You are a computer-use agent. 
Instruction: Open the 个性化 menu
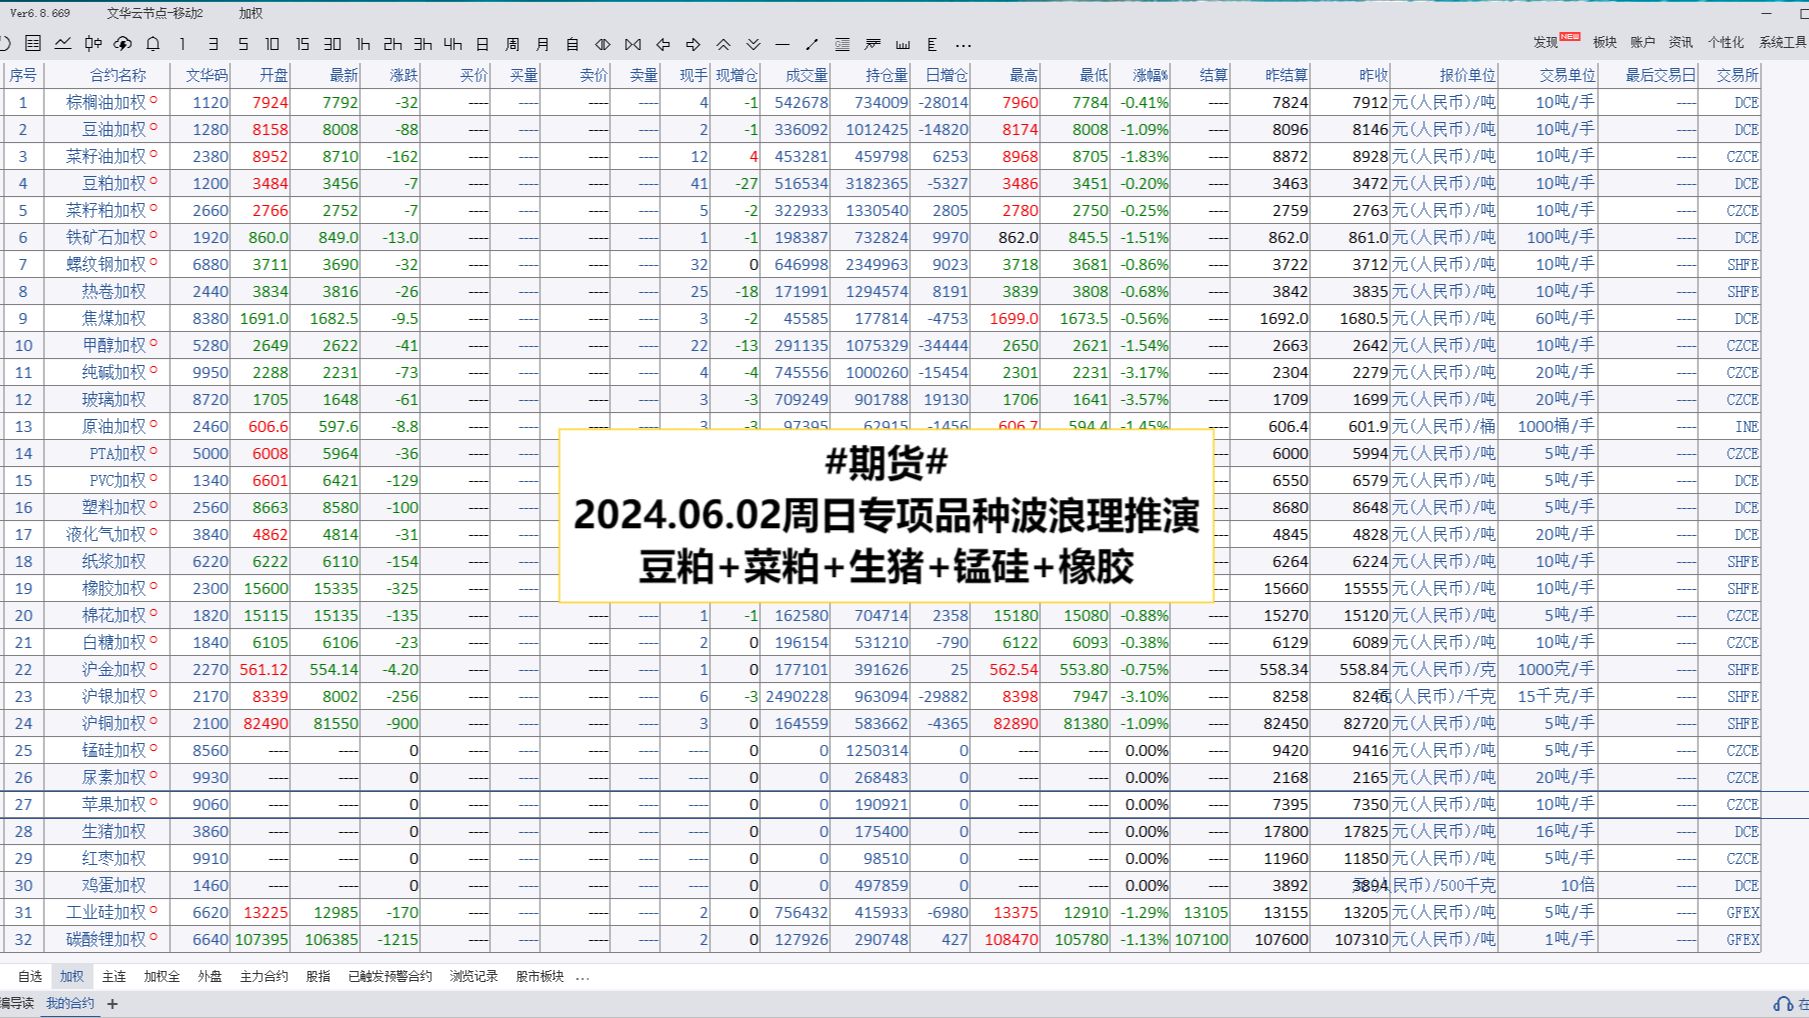tap(1725, 42)
